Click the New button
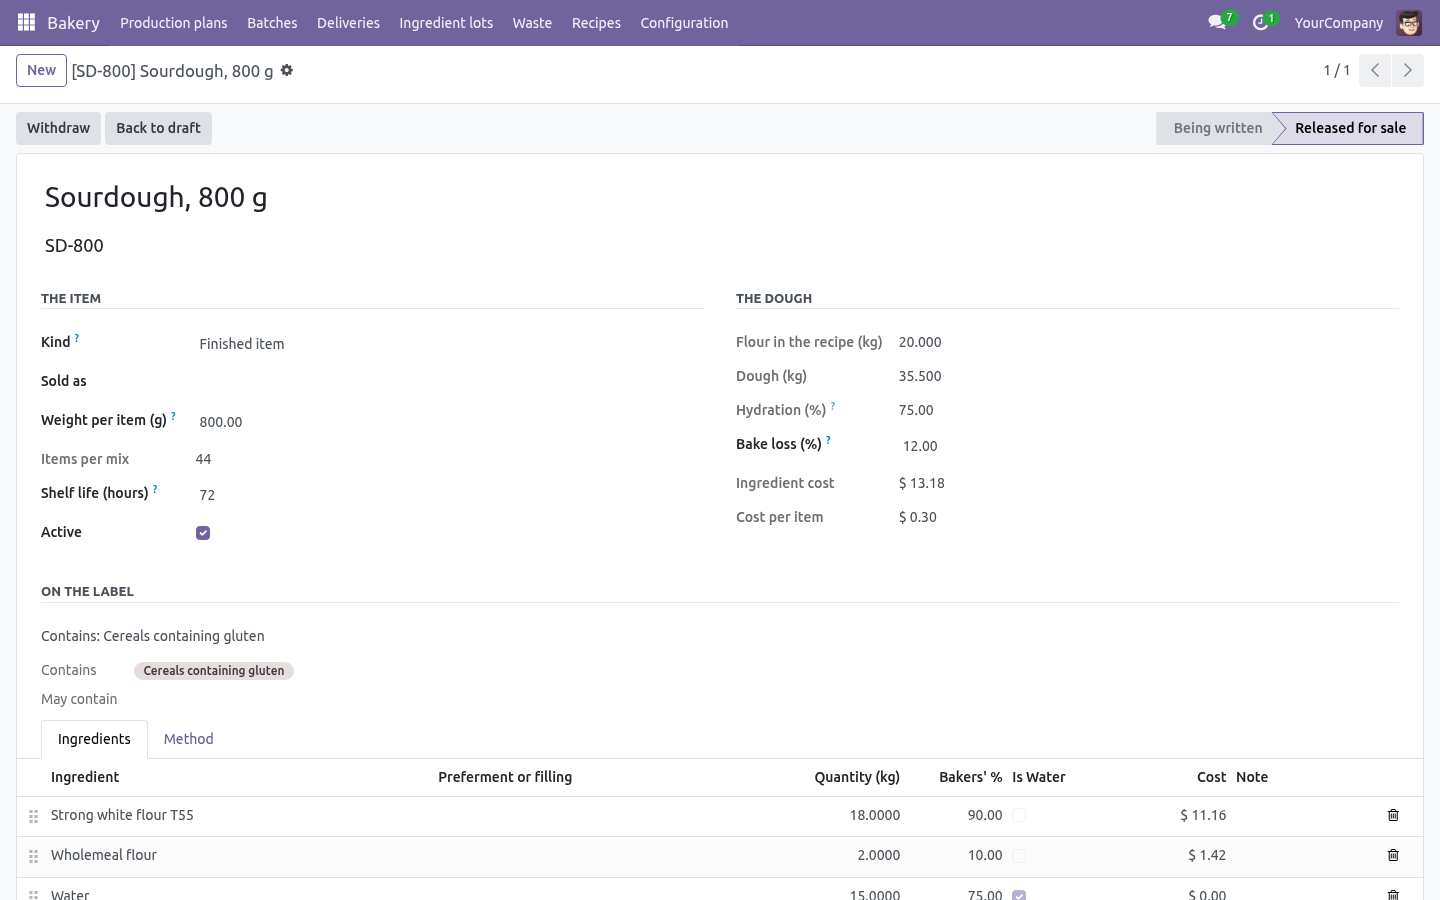Image resolution: width=1440 pixels, height=900 pixels. point(41,70)
